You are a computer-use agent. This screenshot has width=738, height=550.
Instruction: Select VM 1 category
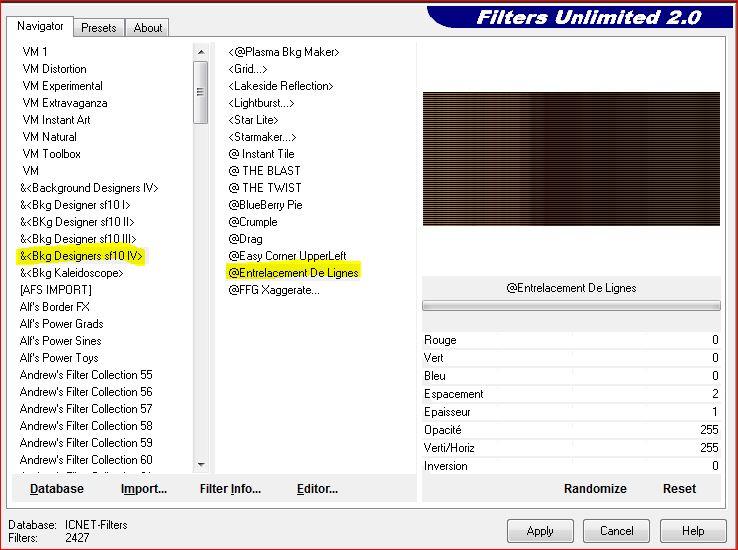coord(35,52)
